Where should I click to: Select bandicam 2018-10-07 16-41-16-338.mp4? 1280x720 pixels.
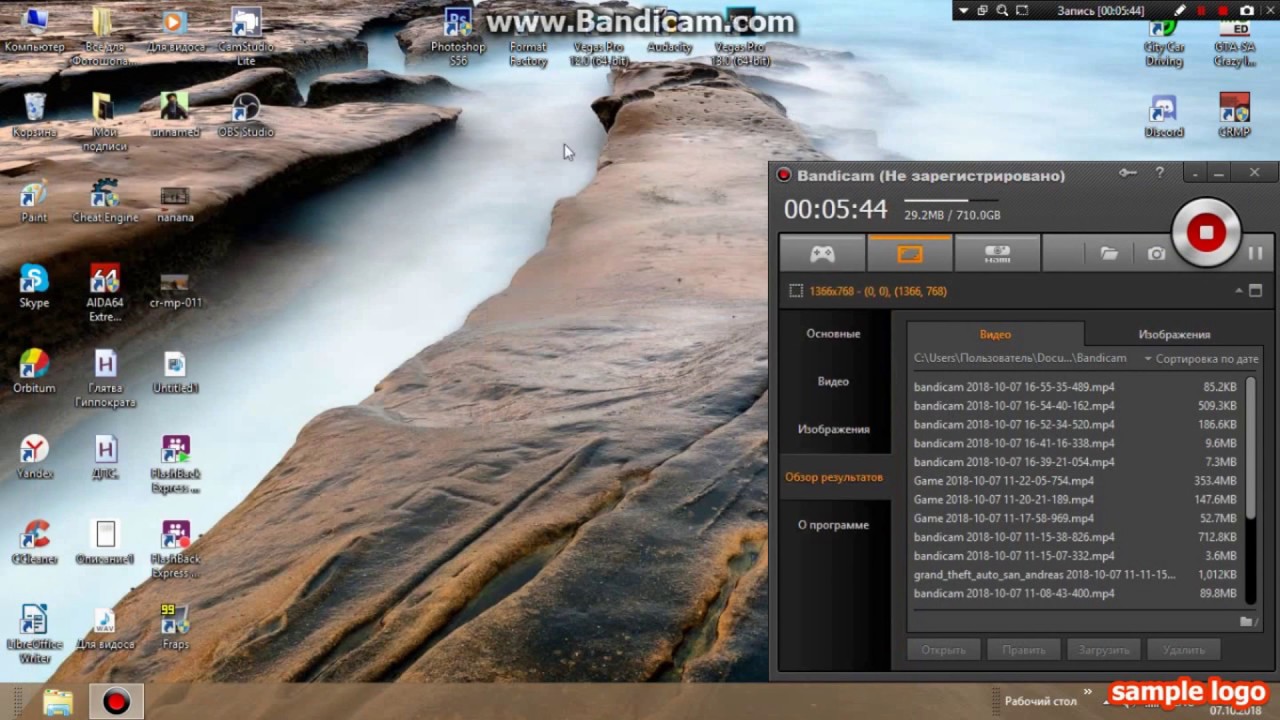coord(1076,443)
